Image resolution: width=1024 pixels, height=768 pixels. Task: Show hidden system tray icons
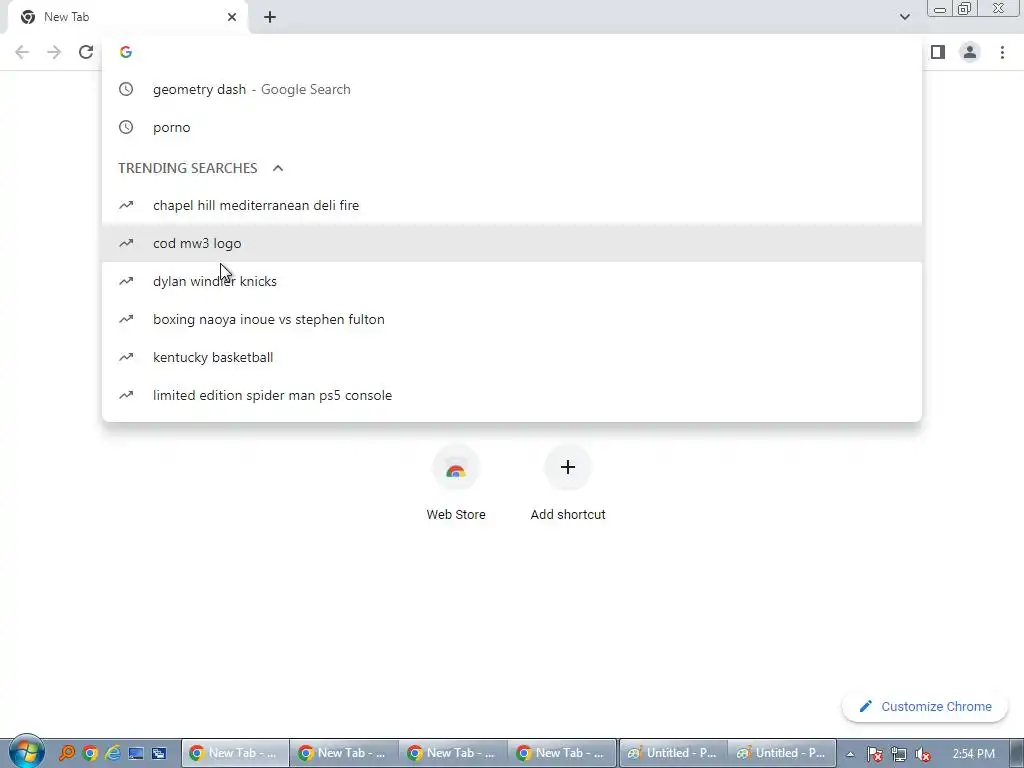pos(850,754)
